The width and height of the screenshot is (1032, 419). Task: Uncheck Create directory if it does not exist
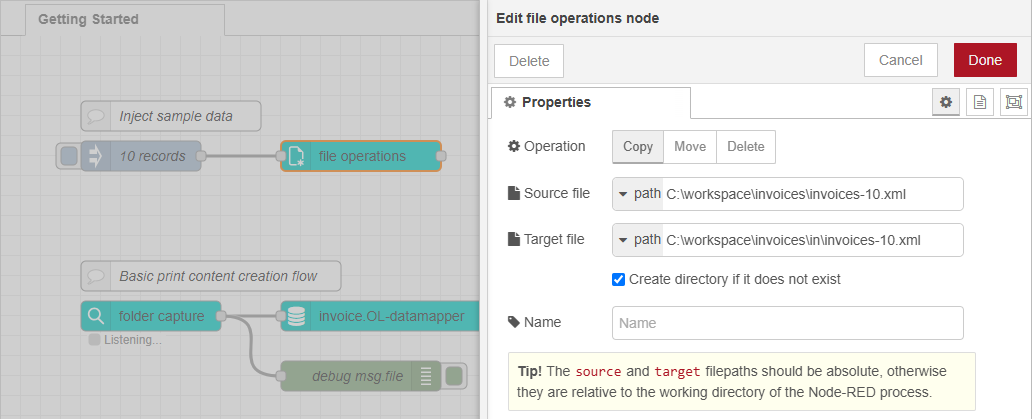pyautogui.click(x=619, y=279)
